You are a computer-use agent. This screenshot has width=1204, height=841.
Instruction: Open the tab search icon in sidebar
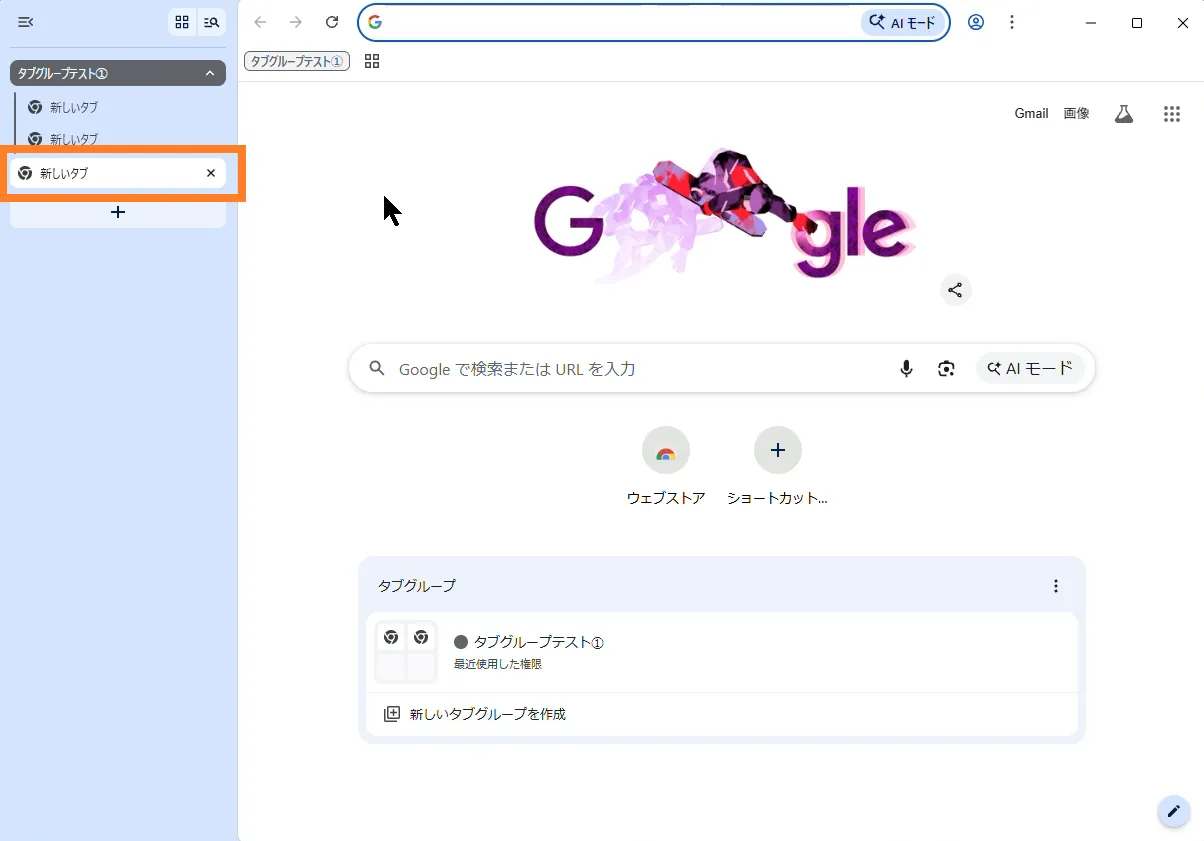(211, 22)
